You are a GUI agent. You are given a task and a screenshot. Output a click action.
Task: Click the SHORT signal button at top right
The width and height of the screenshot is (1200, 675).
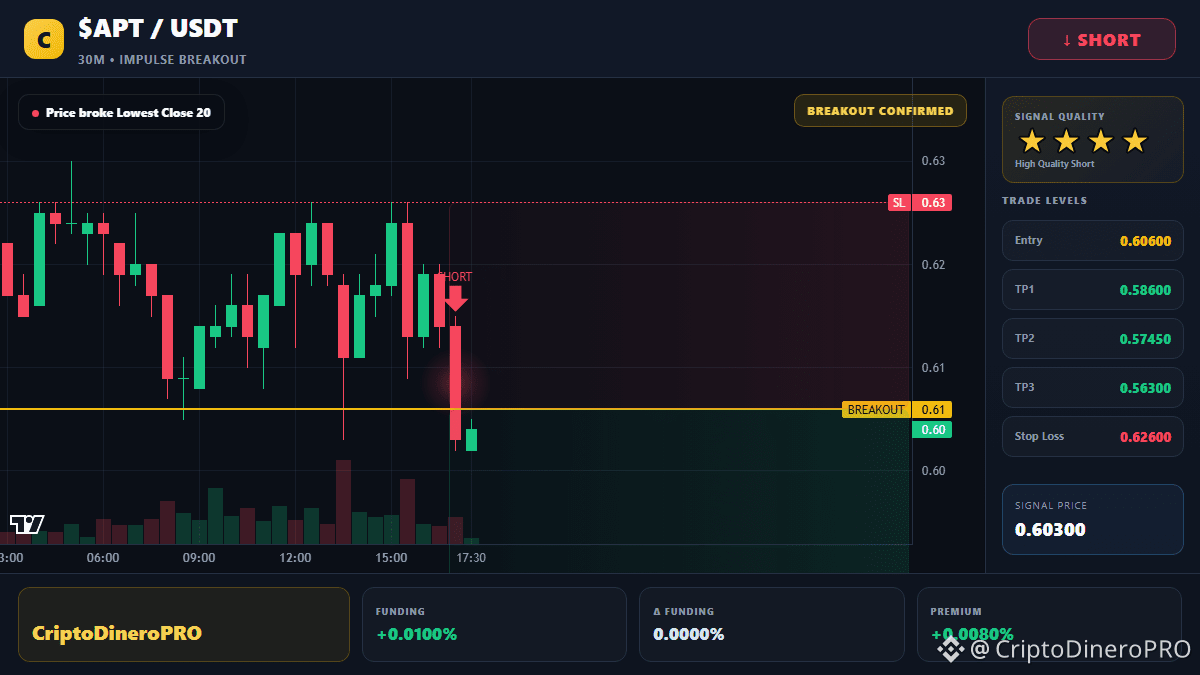coord(1102,40)
